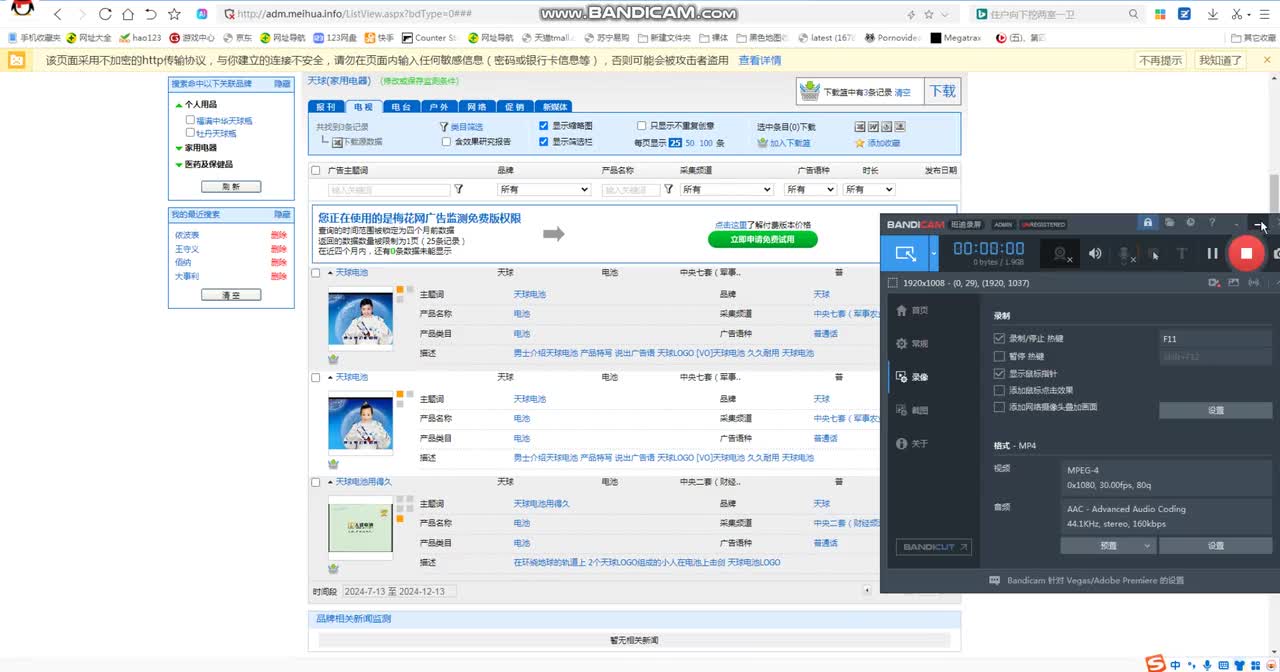Click the Bandicam text overlay T icon
Screen dimensions: 1280x672
pyautogui.click(x=1181, y=254)
